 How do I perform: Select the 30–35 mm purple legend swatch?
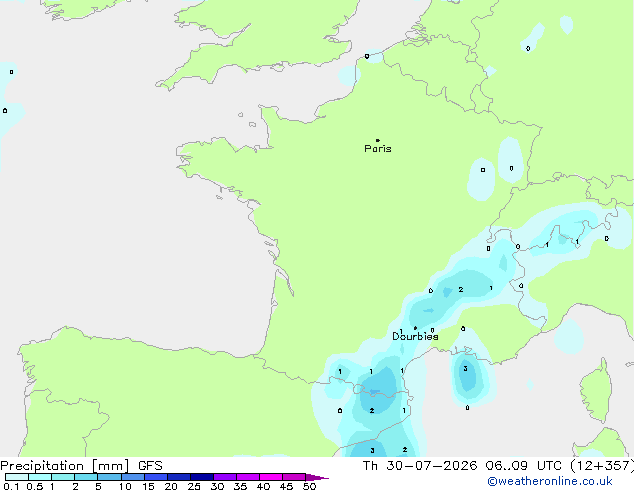click(x=225, y=477)
